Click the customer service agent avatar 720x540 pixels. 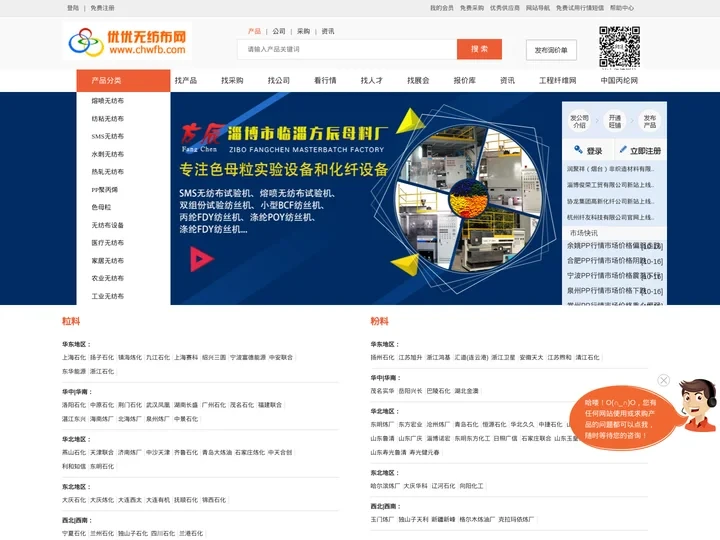coord(698,405)
